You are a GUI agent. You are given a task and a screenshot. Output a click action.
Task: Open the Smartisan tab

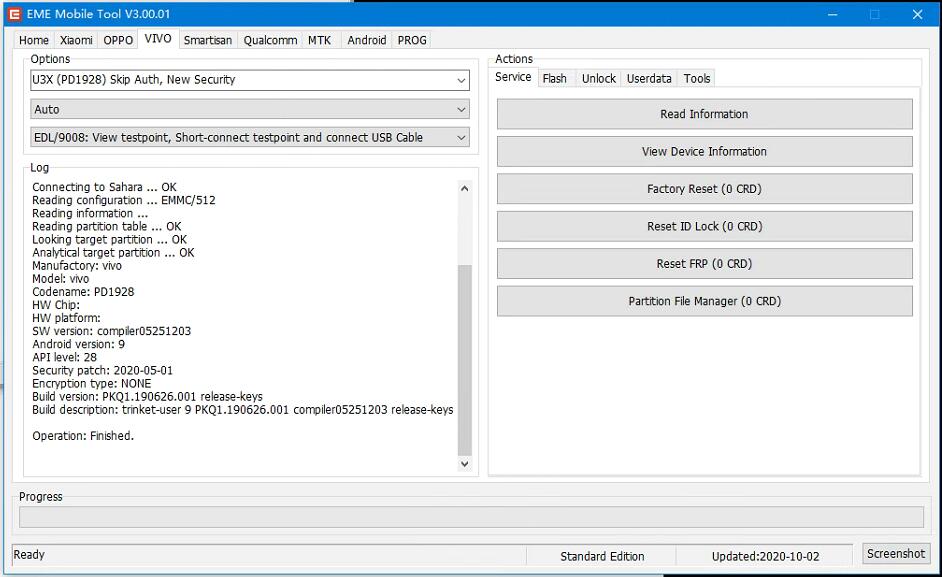click(208, 40)
